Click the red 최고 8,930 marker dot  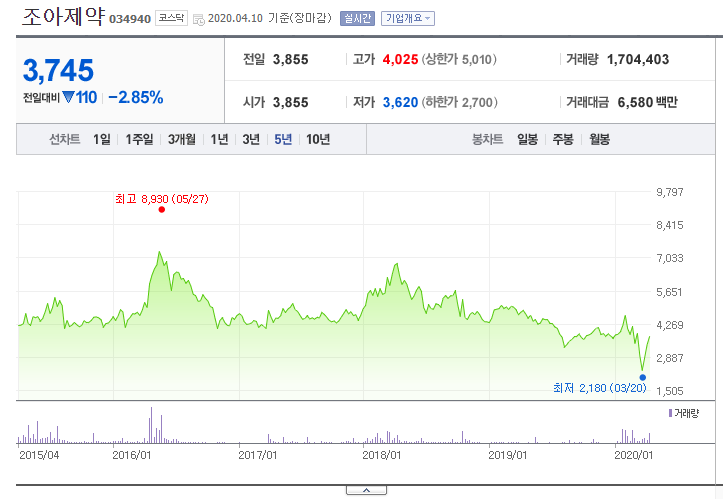point(161,210)
